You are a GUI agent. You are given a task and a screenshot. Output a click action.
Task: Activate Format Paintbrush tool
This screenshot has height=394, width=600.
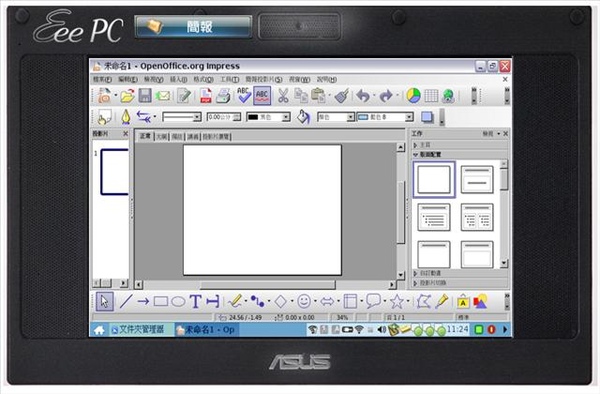tap(342, 96)
